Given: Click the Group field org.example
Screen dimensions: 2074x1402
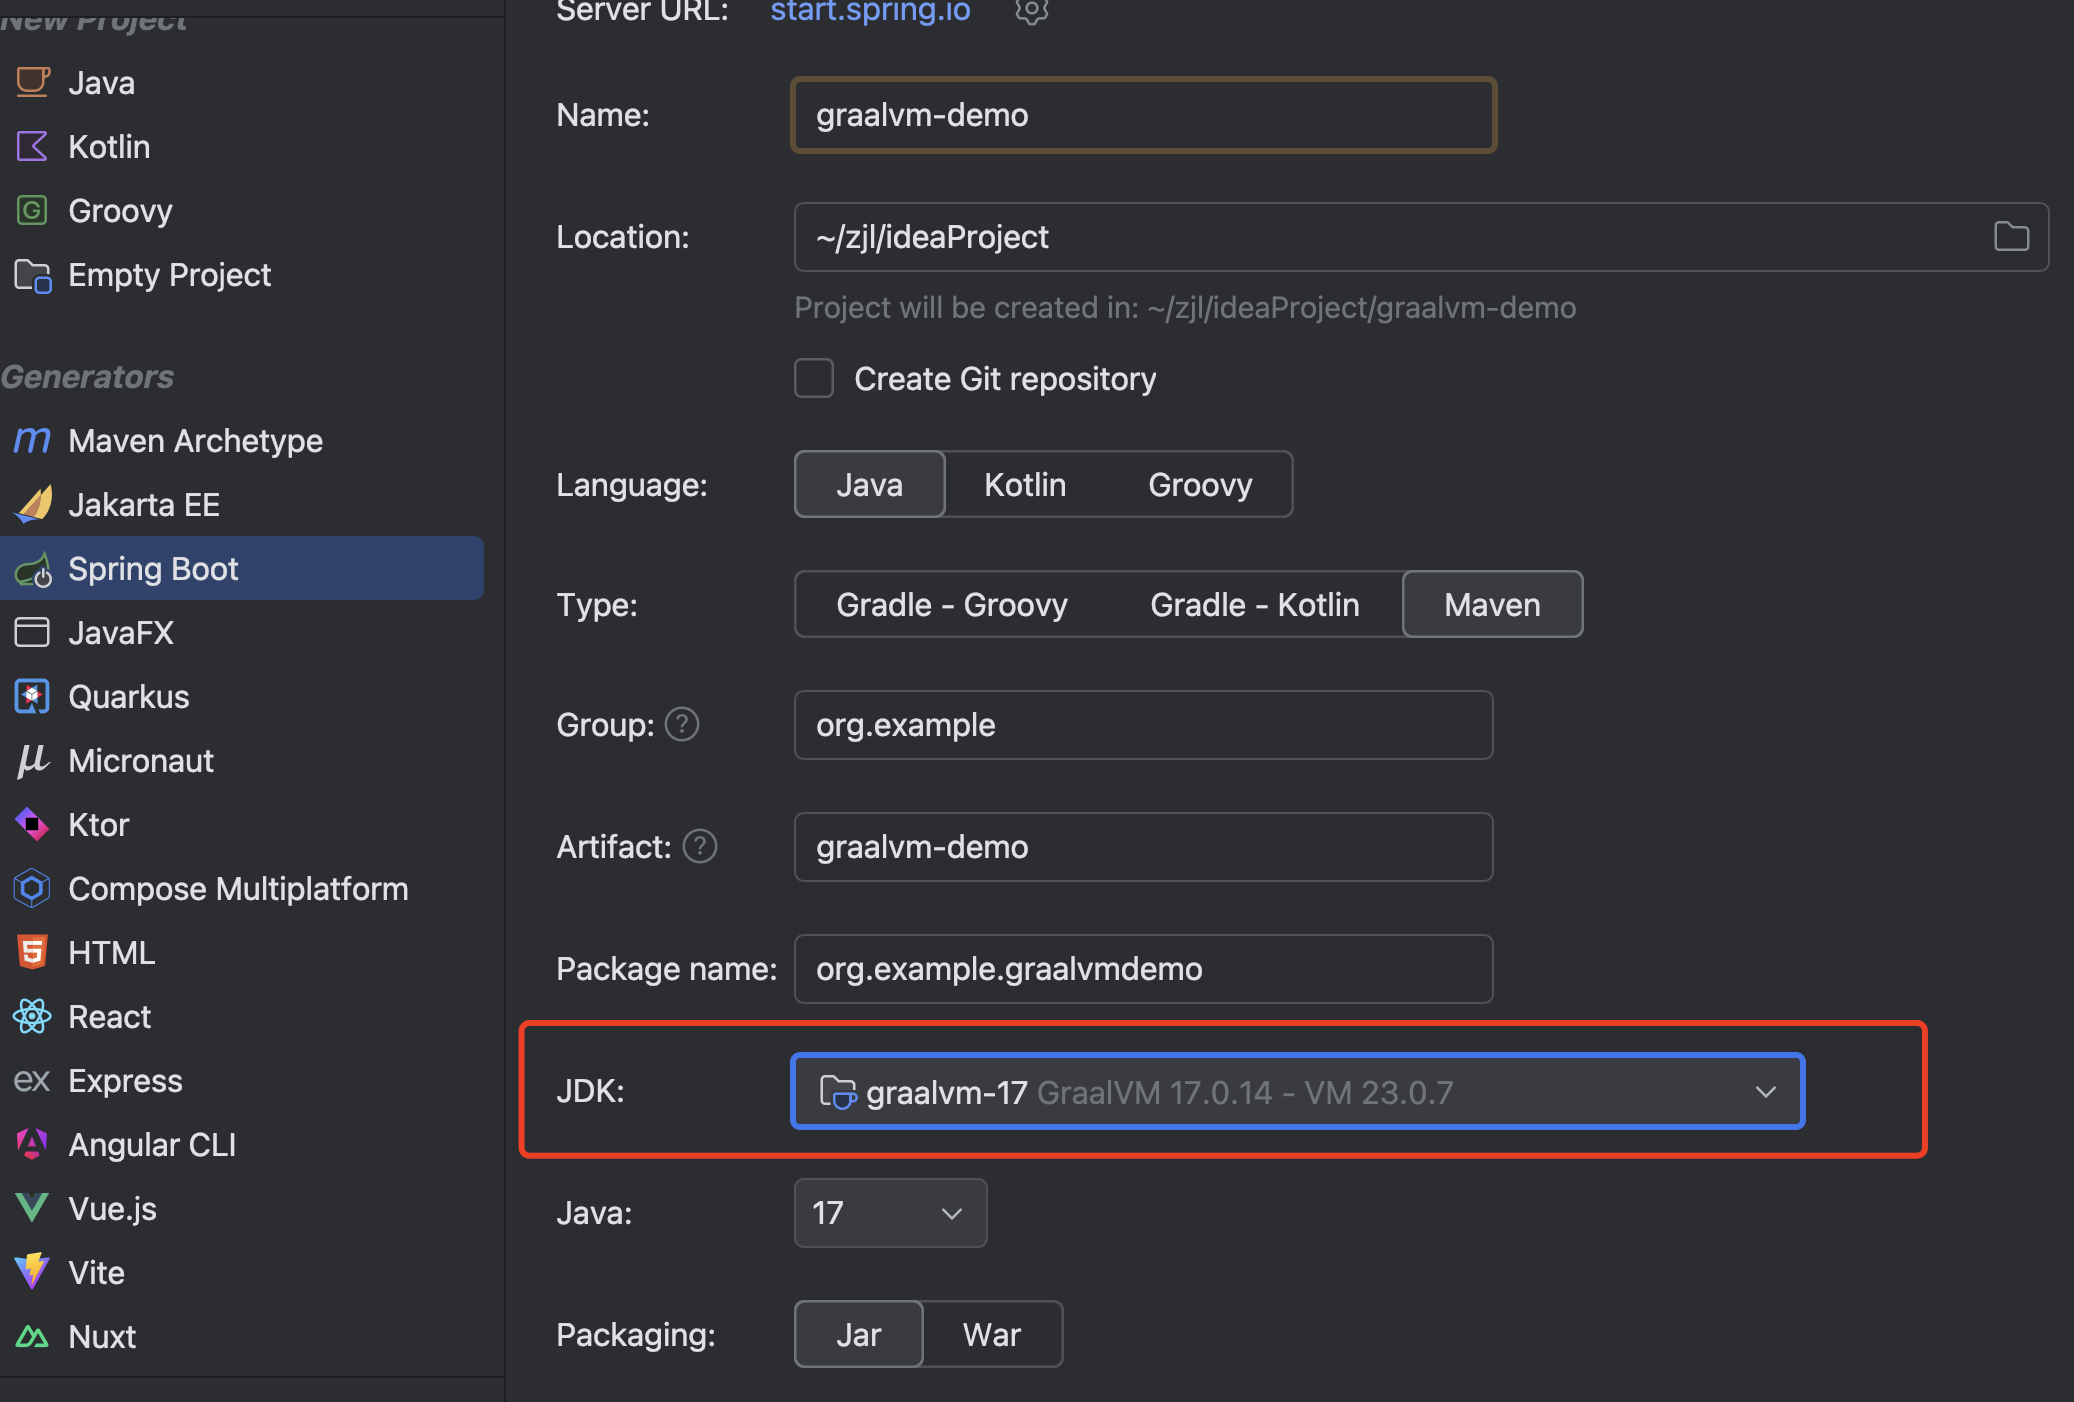Looking at the screenshot, I should (x=1143, y=725).
